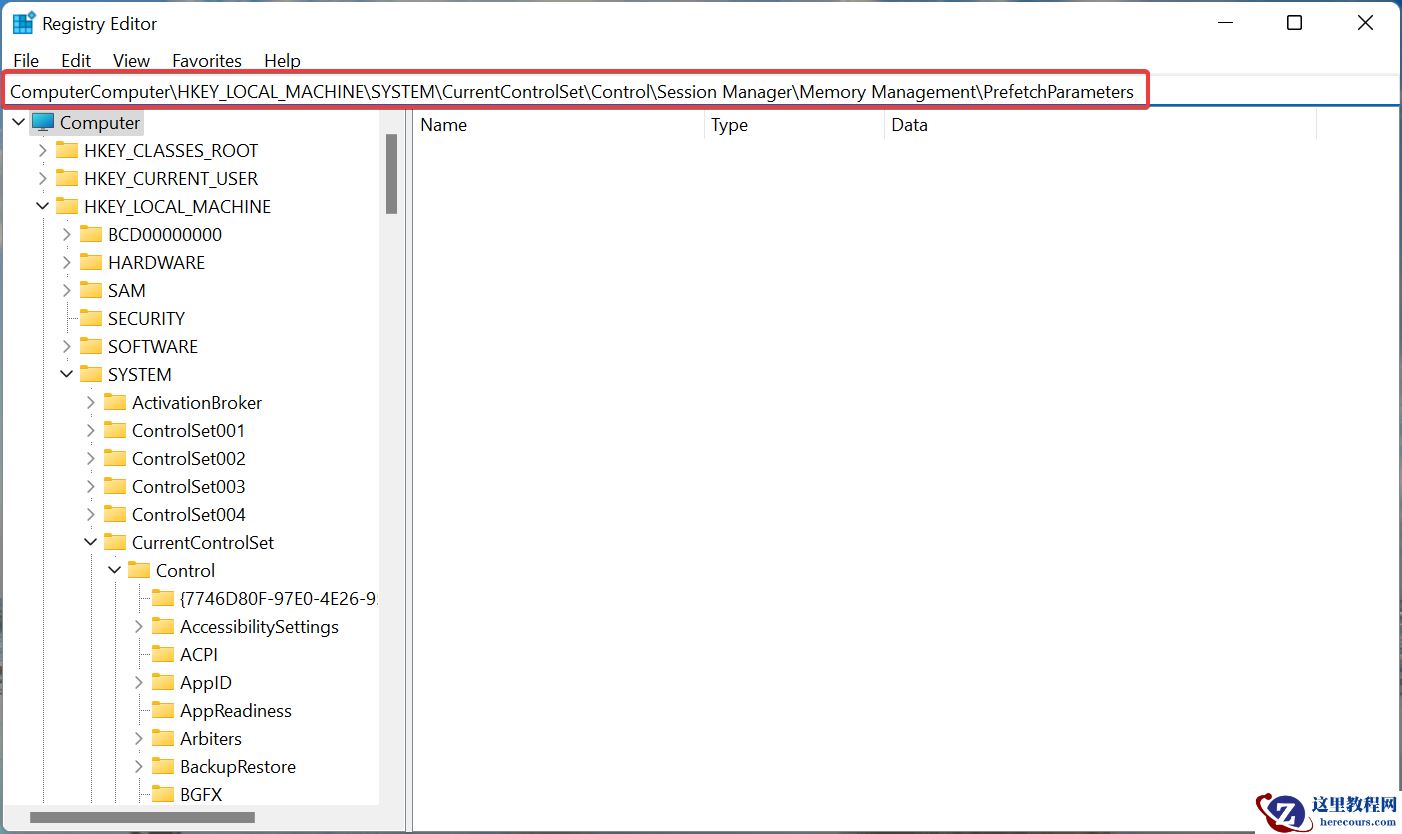The image size is (1402, 834).
Task: Select the SOFTWARE folder icon
Action: pos(91,346)
